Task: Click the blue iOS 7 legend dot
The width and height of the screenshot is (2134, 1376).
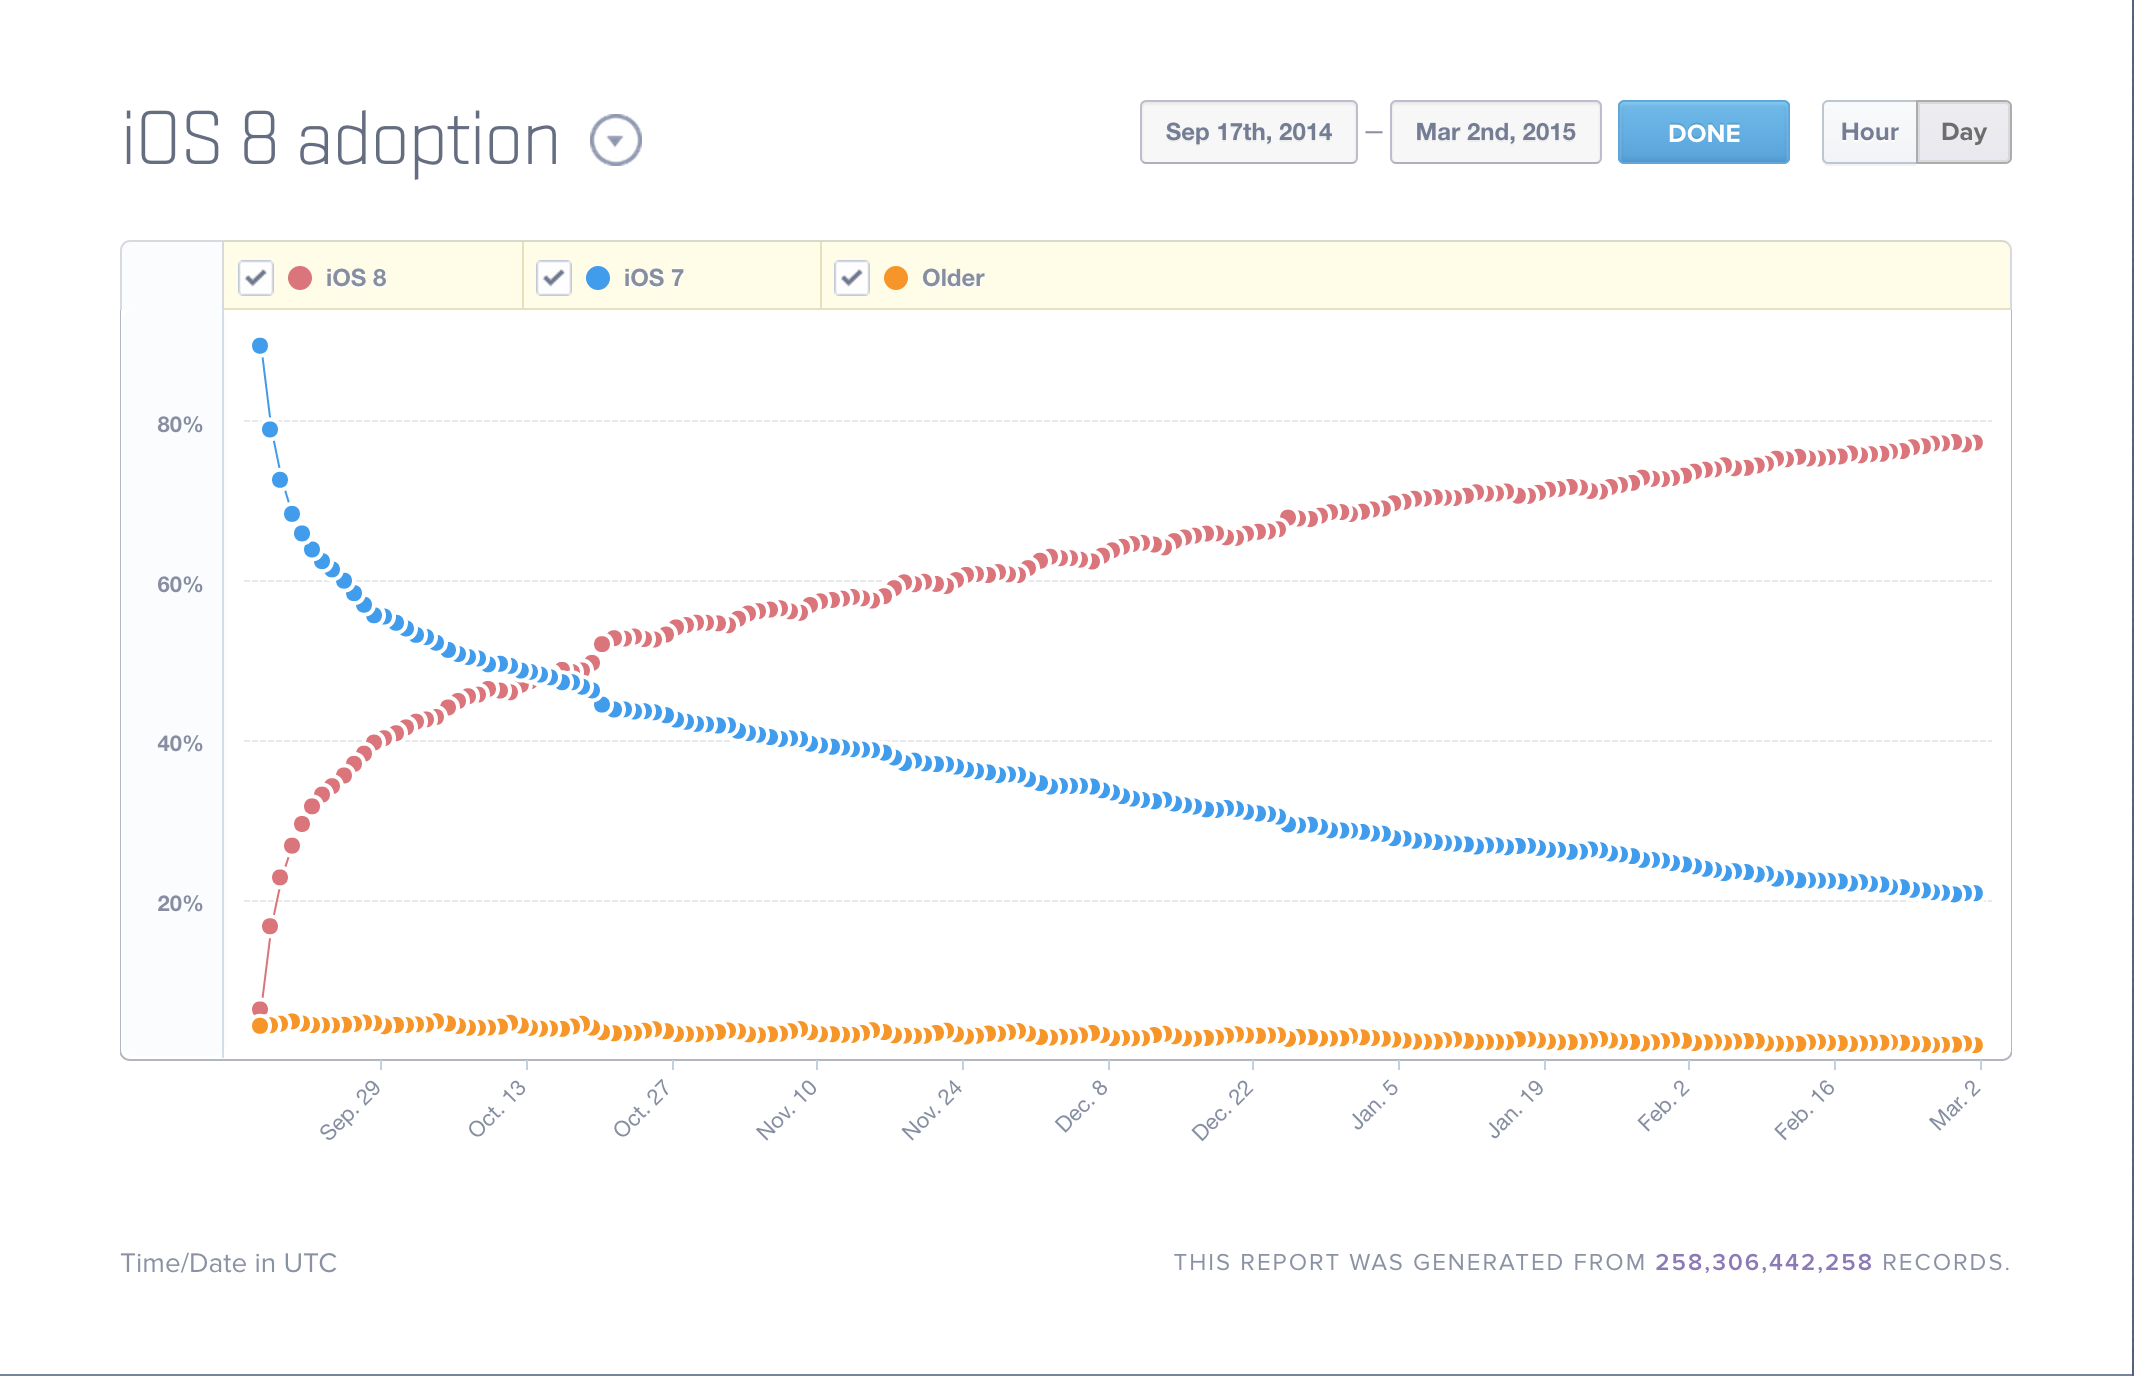Action: (x=598, y=278)
